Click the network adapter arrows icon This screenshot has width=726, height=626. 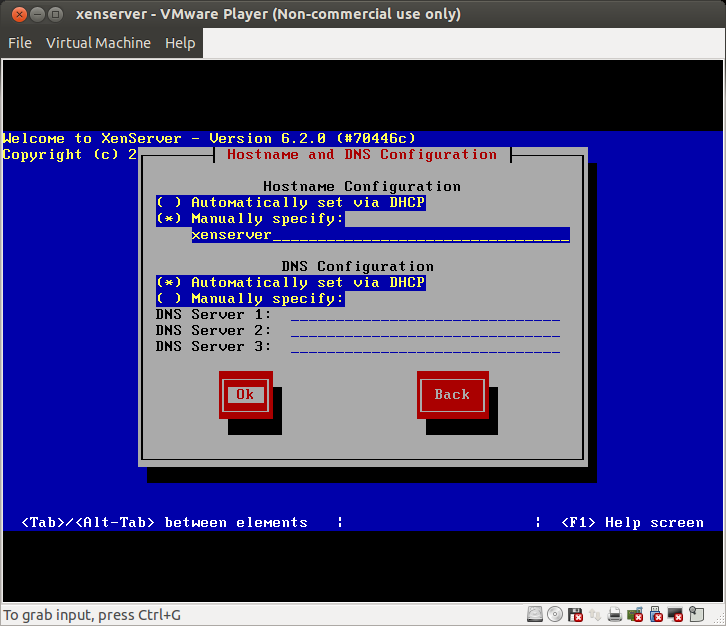595,614
